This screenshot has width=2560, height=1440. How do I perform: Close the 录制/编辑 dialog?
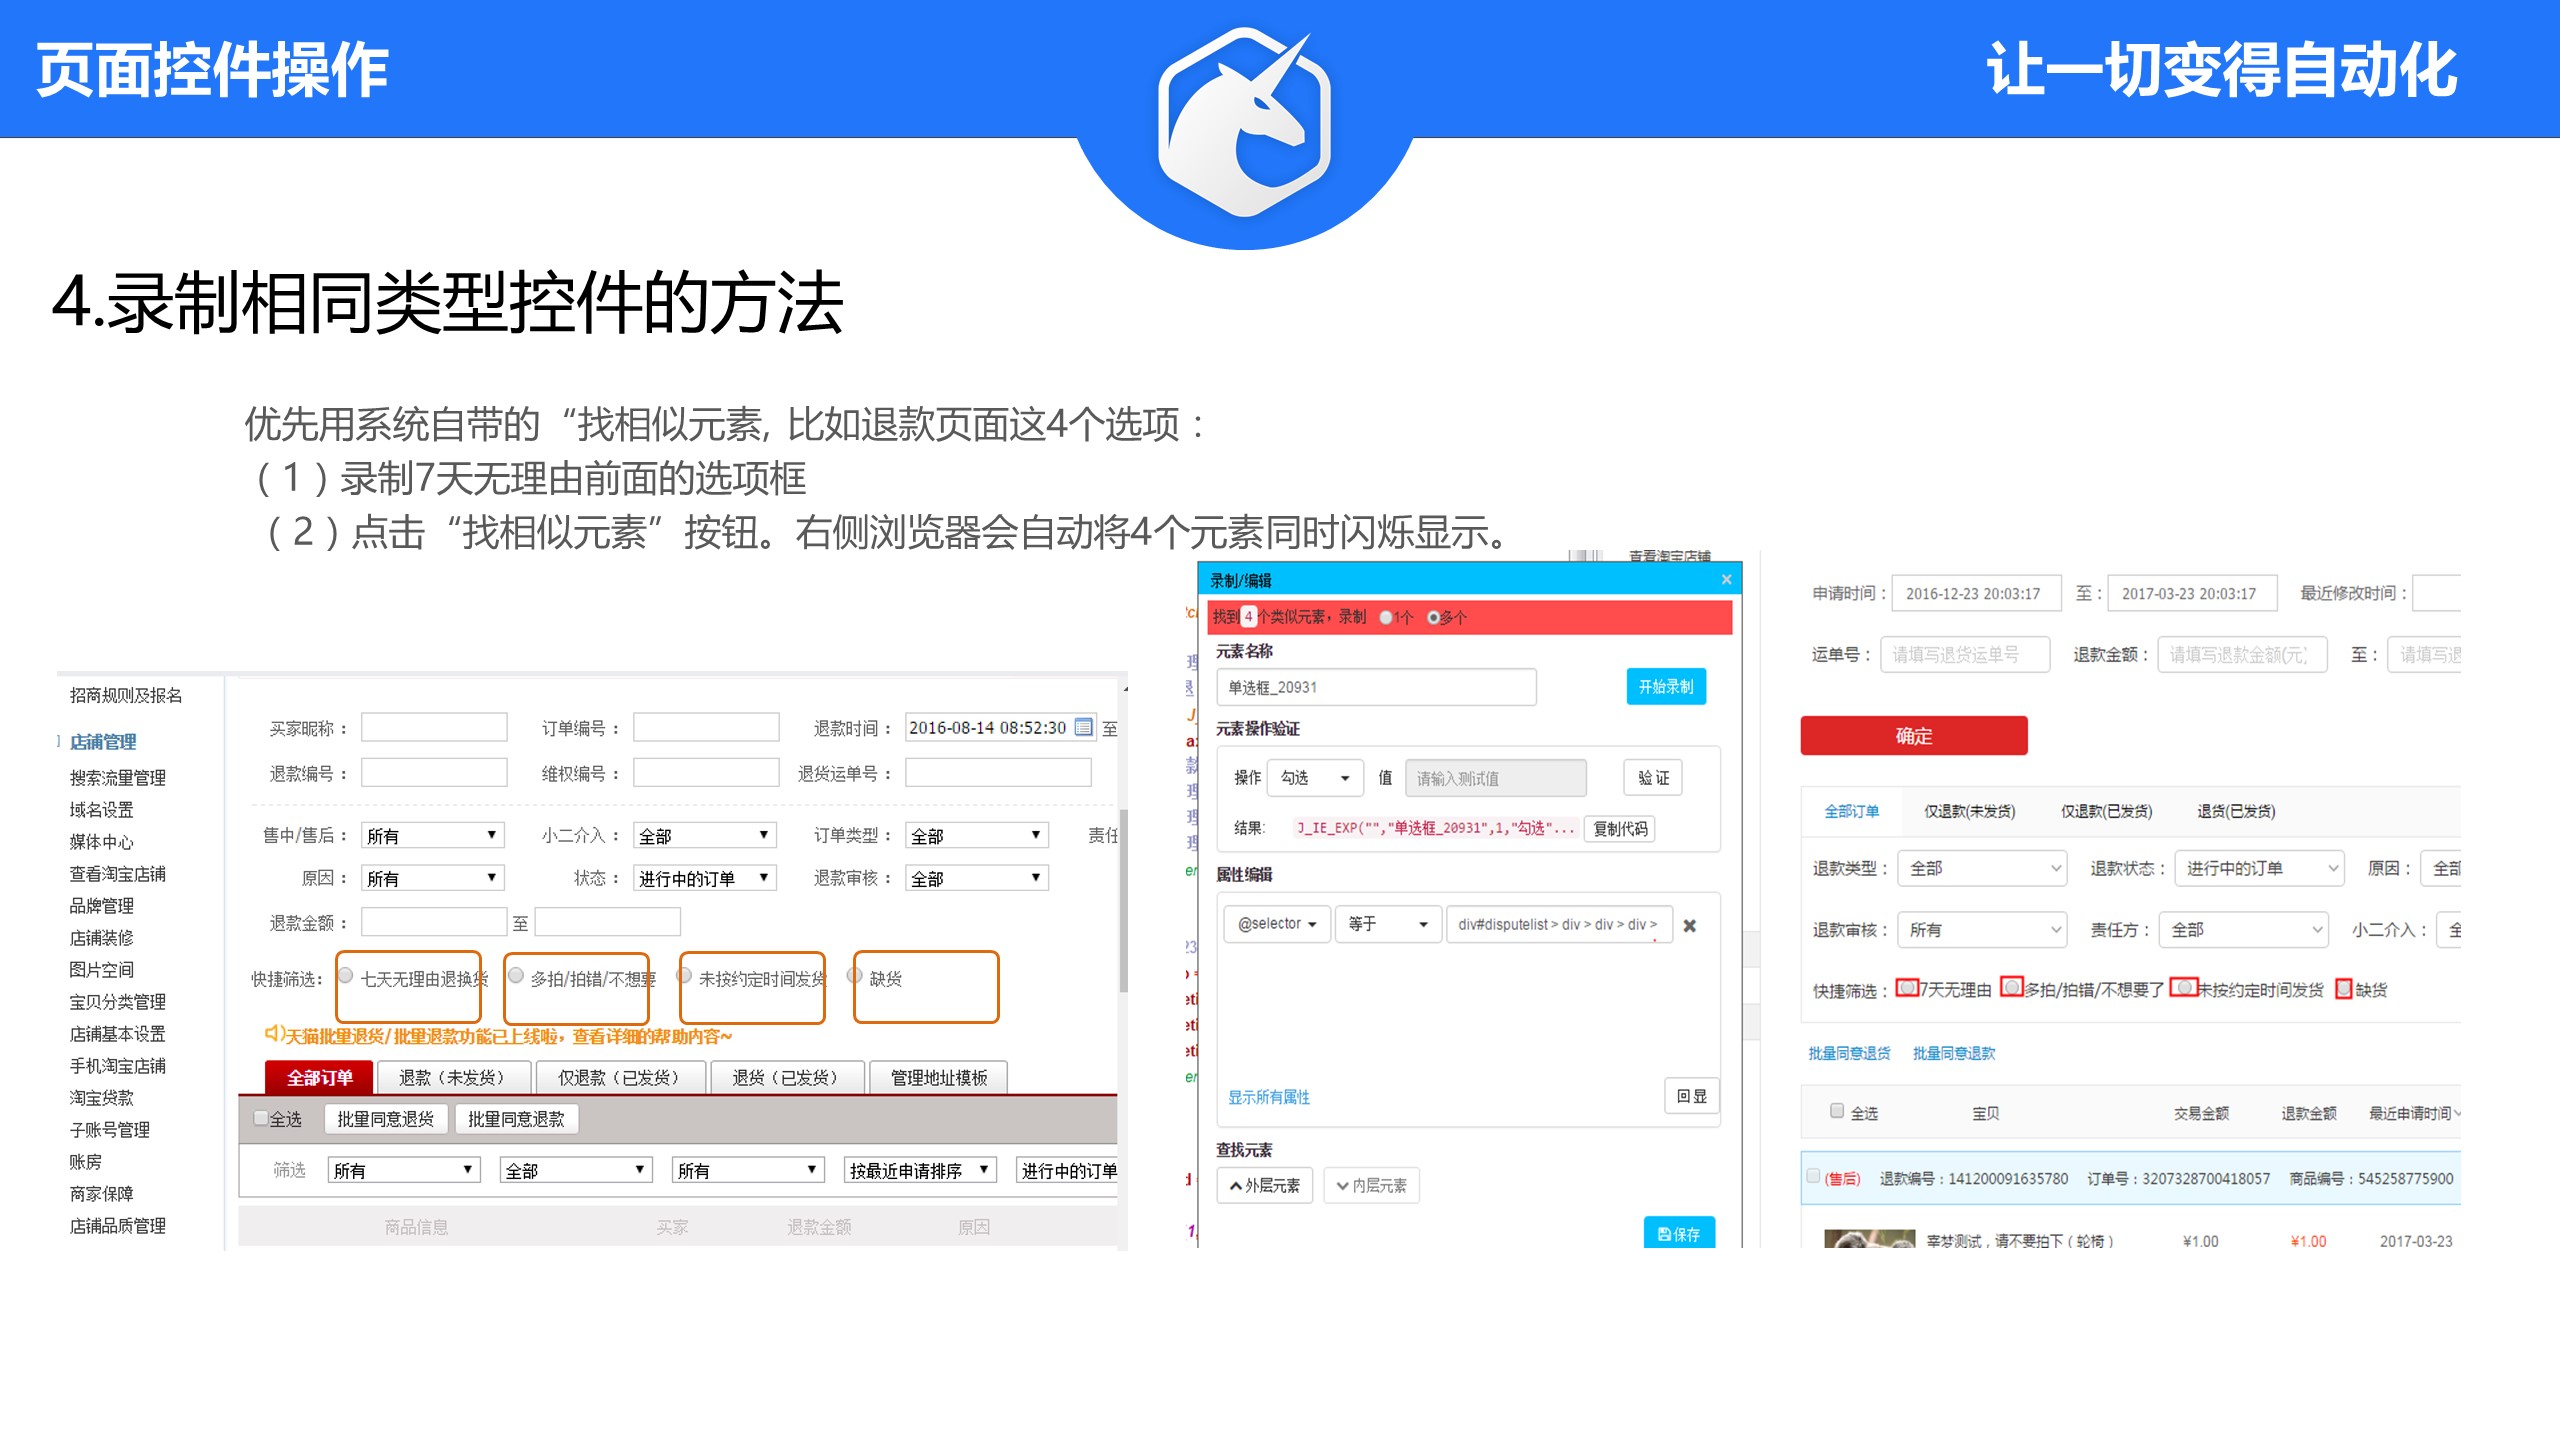coord(1726,580)
